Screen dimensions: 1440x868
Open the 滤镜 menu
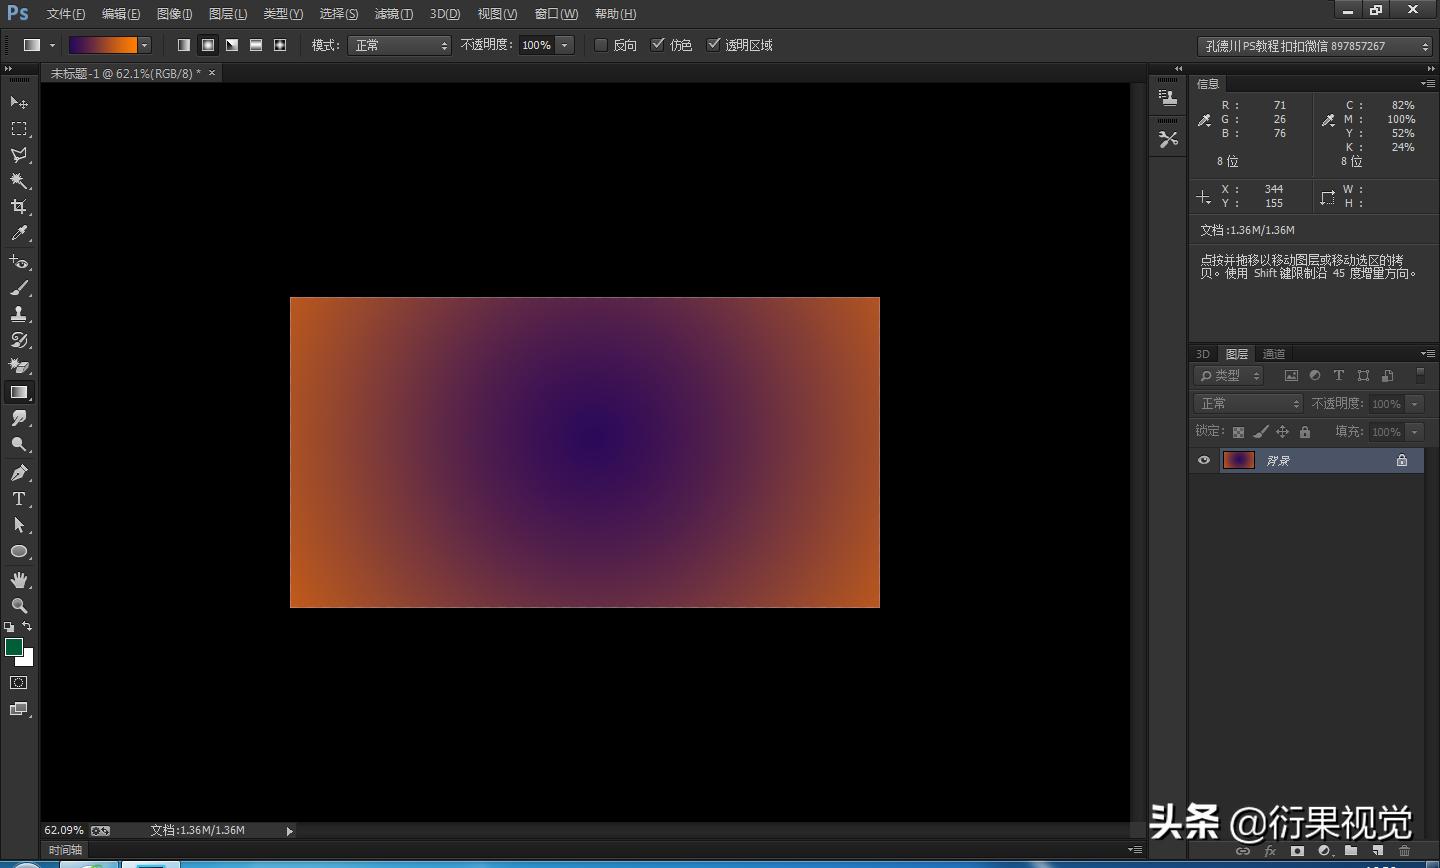(x=392, y=13)
